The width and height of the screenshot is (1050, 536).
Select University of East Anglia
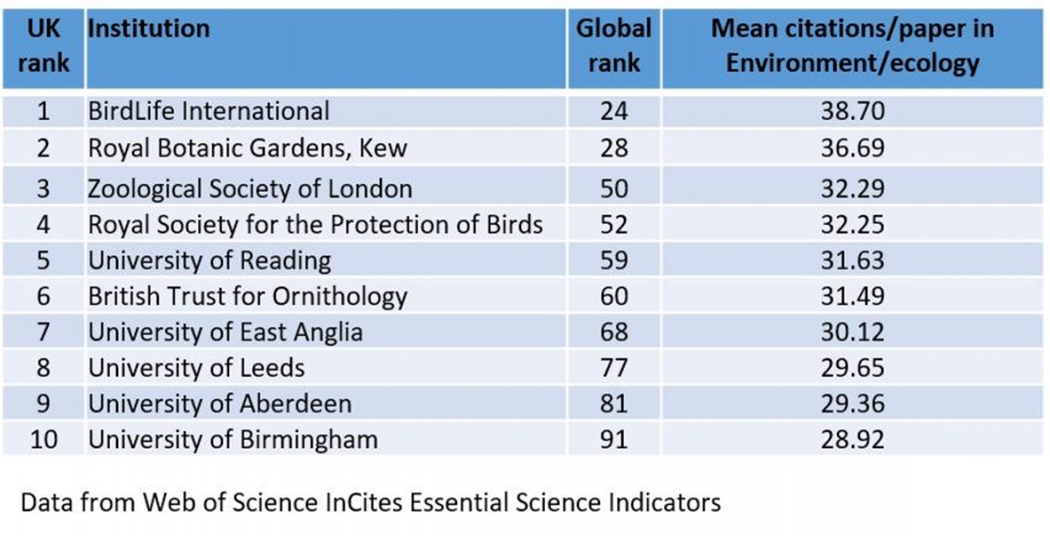(x=225, y=332)
